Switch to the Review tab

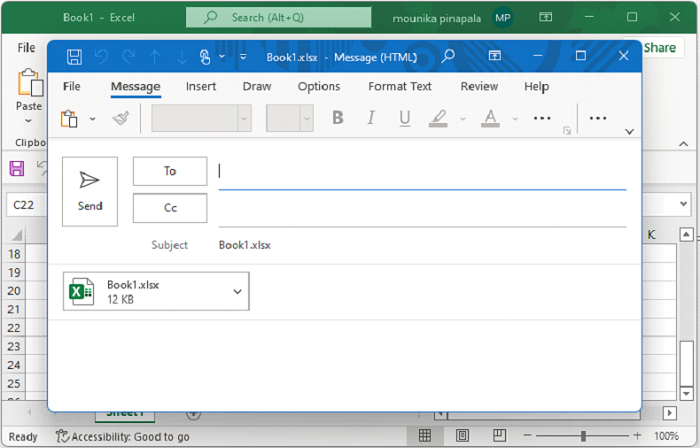[x=479, y=86]
